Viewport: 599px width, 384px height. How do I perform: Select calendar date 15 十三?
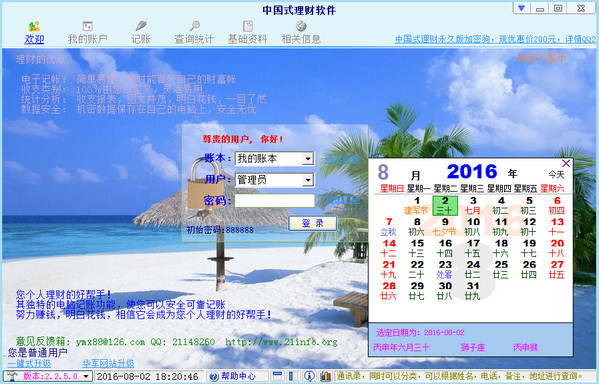tap(417, 248)
